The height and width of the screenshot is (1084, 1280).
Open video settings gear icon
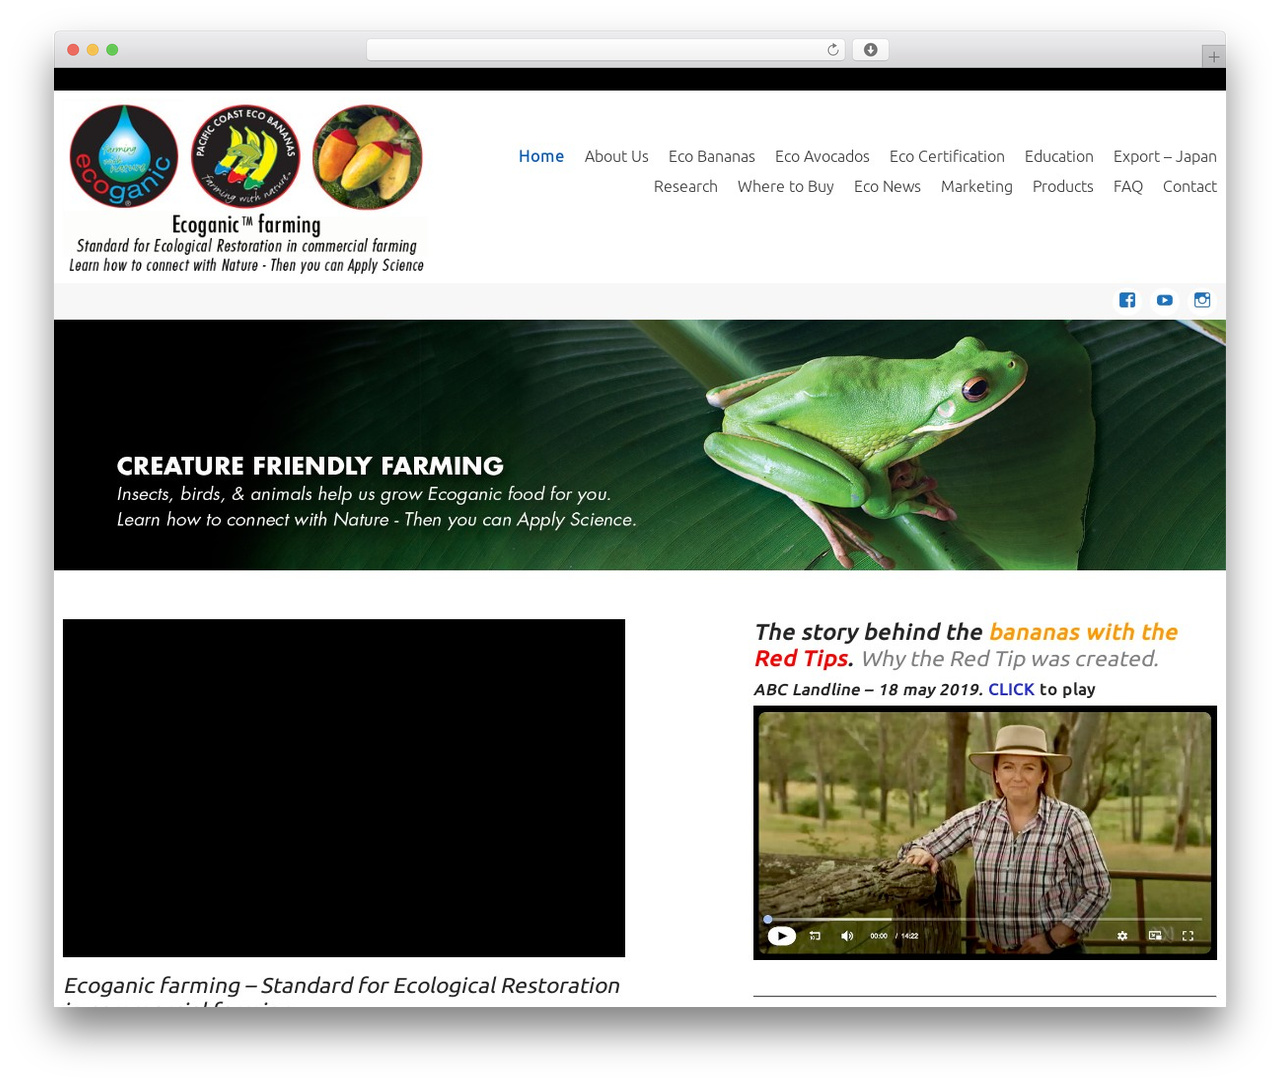click(x=1122, y=936)
